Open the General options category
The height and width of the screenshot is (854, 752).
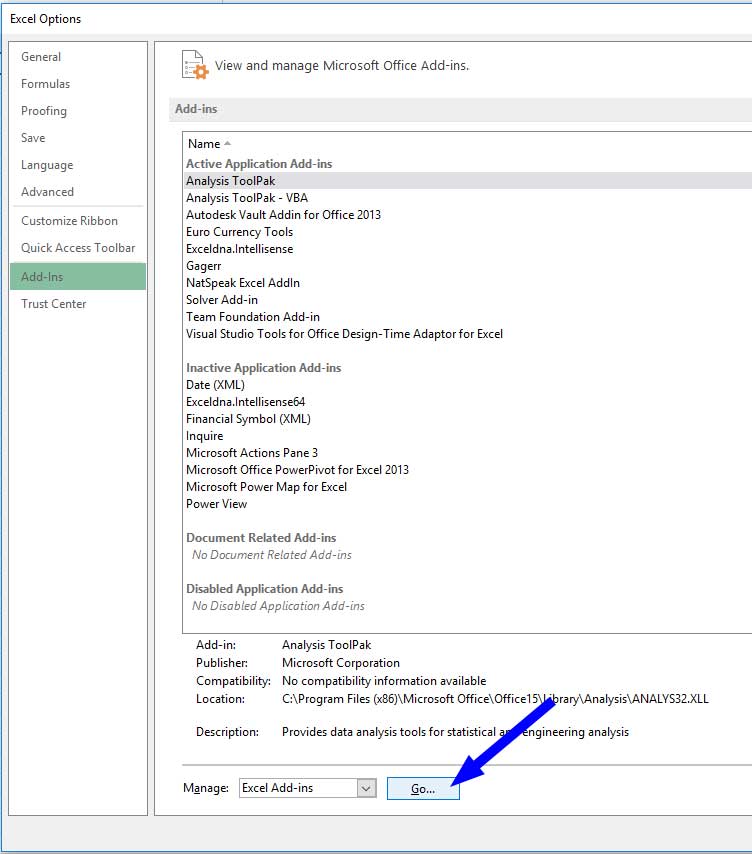78,57
